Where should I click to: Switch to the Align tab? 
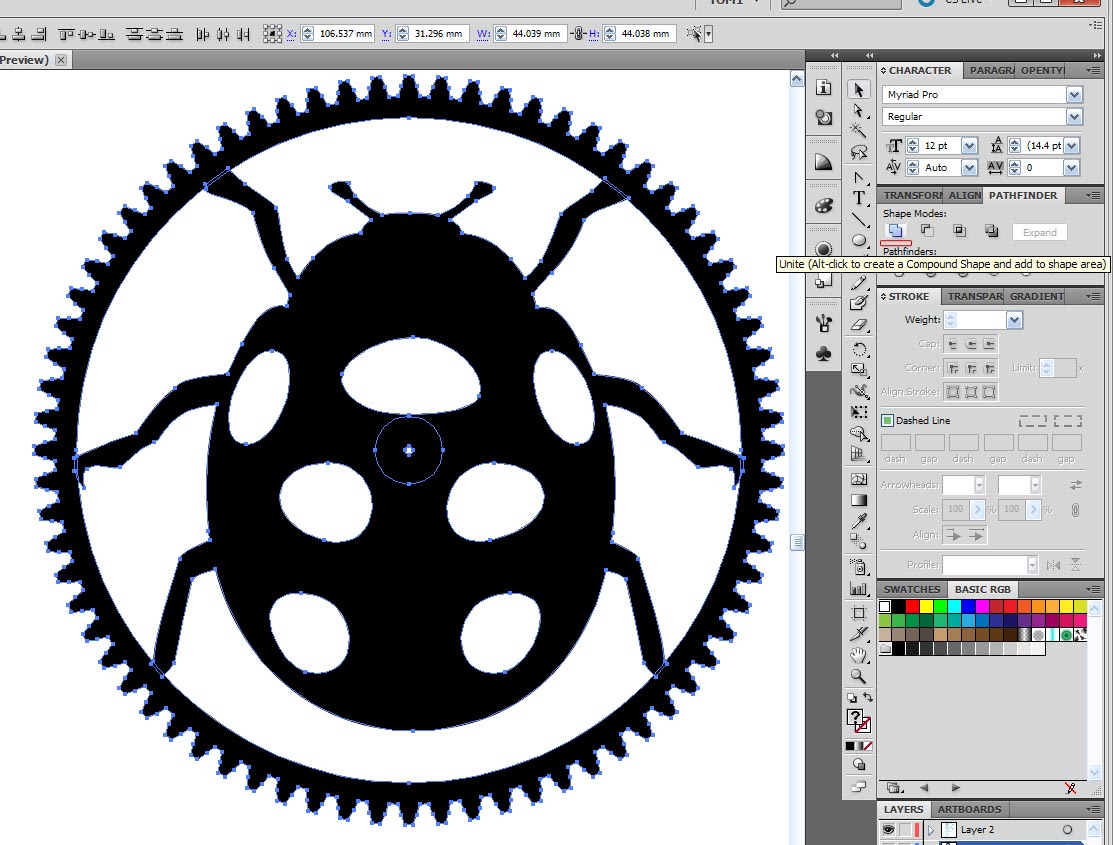pyautogui.click(x=965, y=195)
